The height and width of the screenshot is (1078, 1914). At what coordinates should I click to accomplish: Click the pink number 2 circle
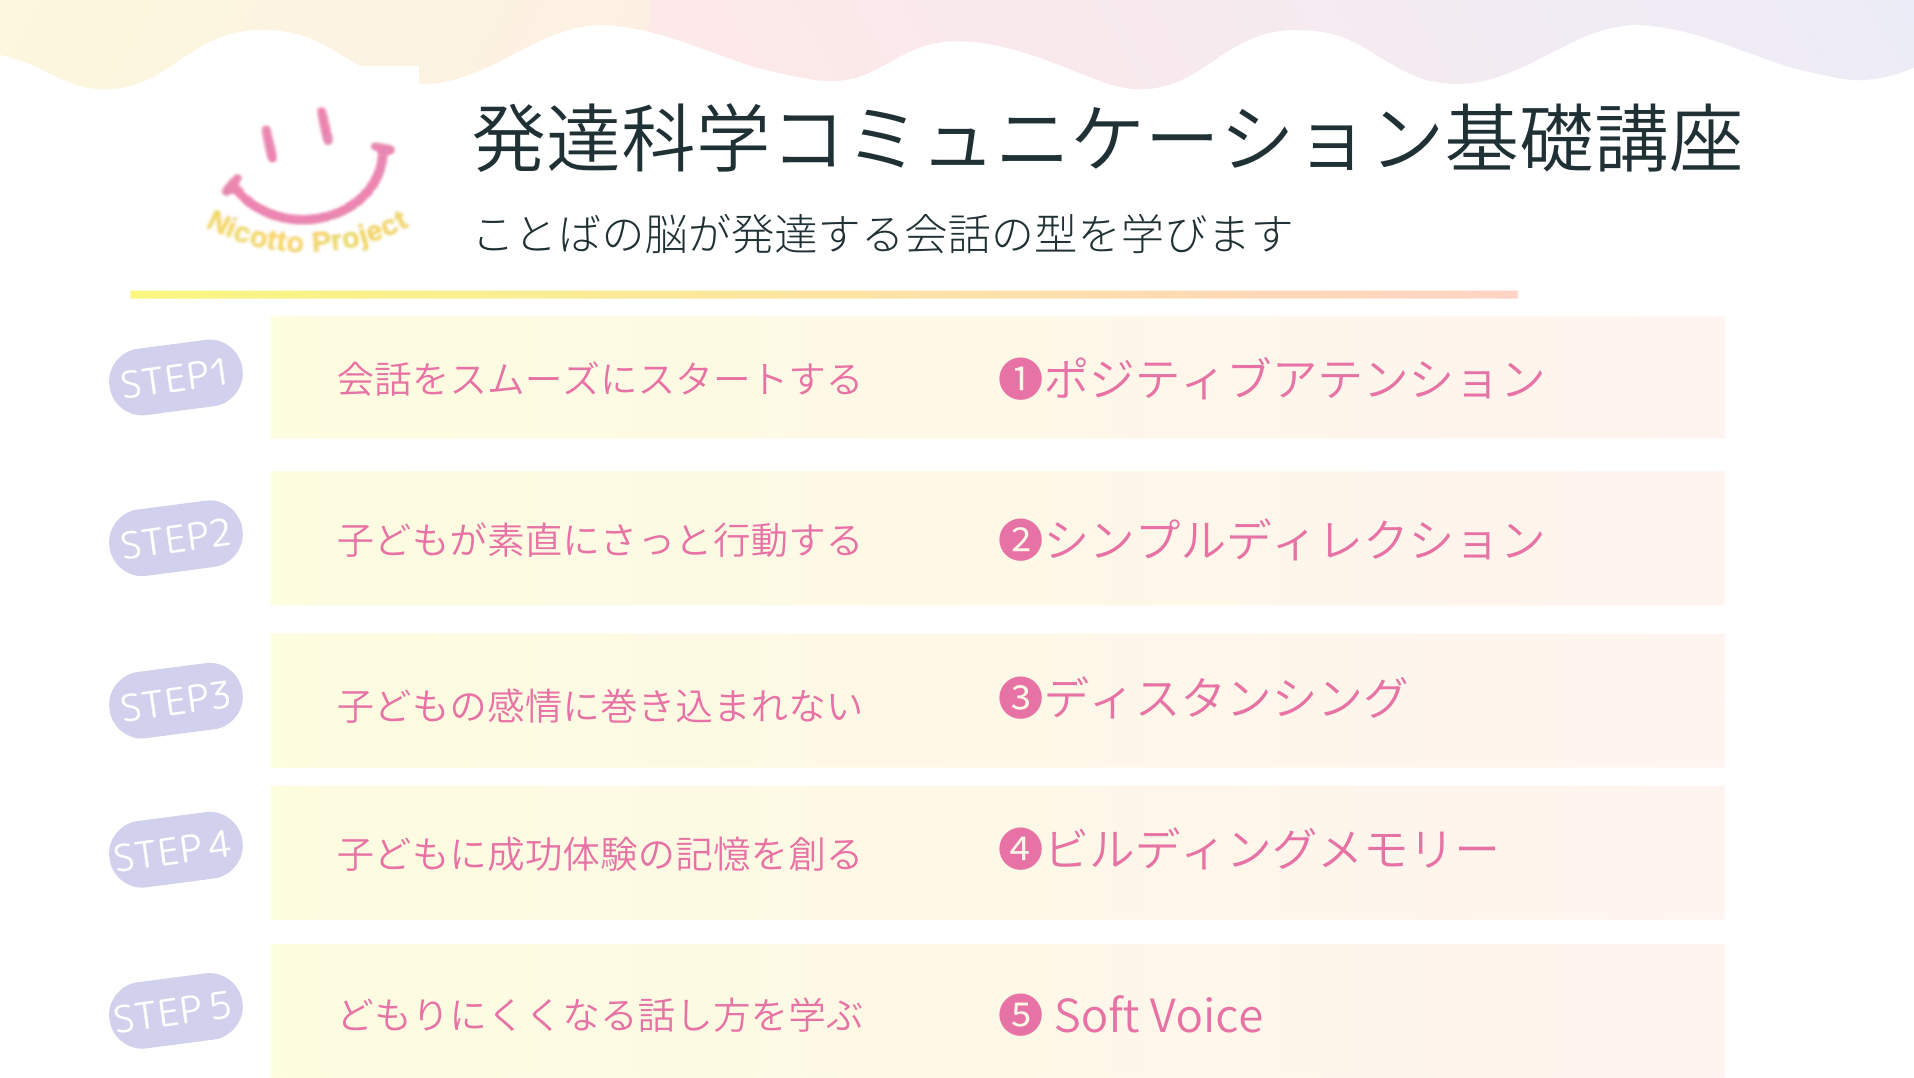click(x=1020, y=540)
